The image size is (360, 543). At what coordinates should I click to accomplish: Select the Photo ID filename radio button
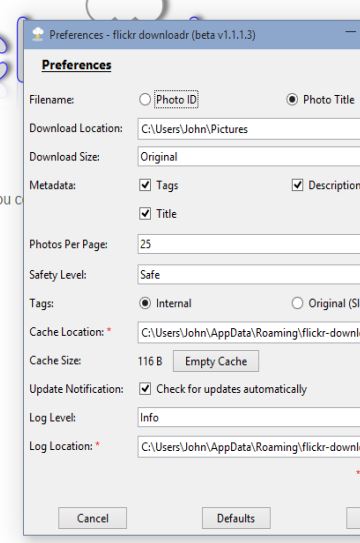tap(145, 99)
